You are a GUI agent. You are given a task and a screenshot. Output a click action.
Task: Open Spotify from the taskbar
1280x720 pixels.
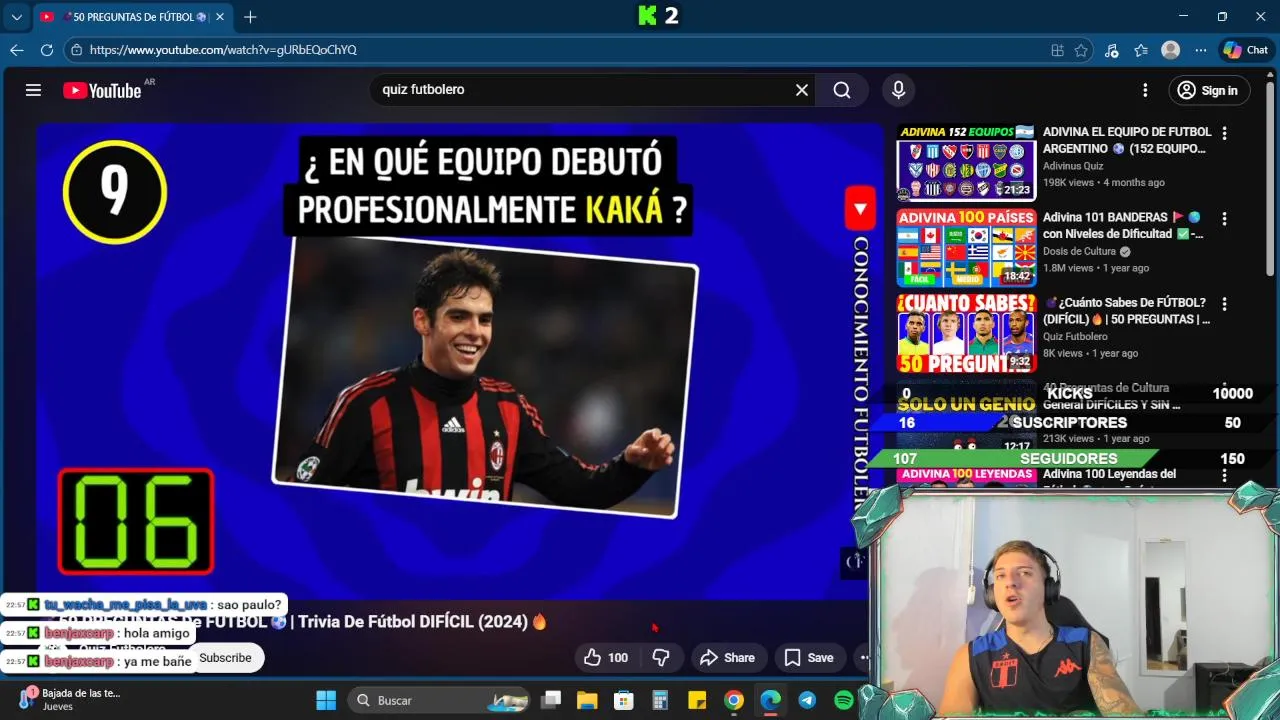point(843,700)
